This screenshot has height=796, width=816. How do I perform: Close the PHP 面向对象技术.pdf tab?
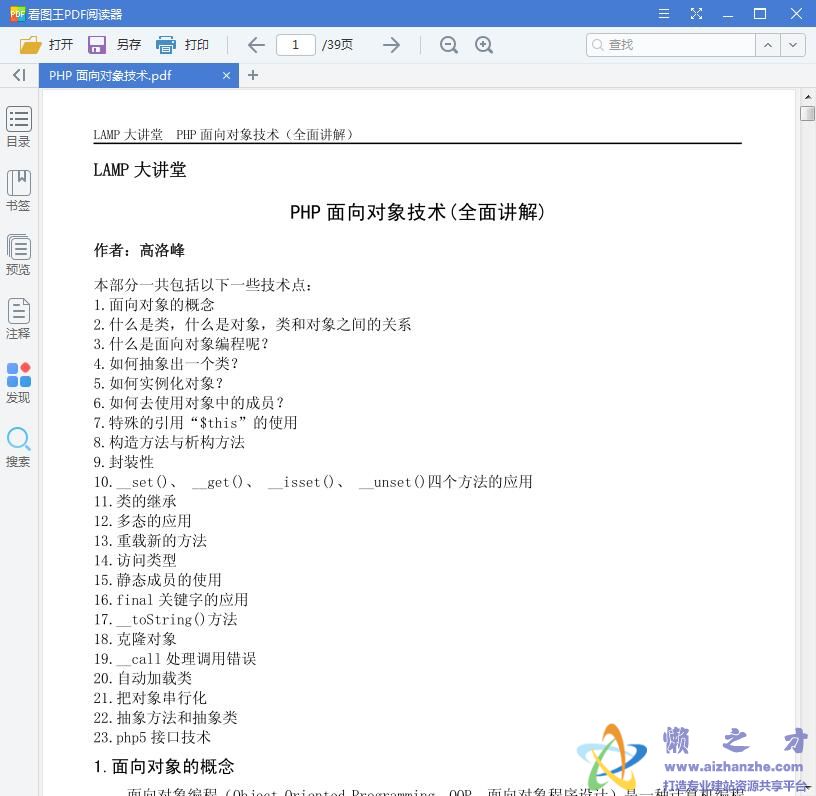[226, 75]
